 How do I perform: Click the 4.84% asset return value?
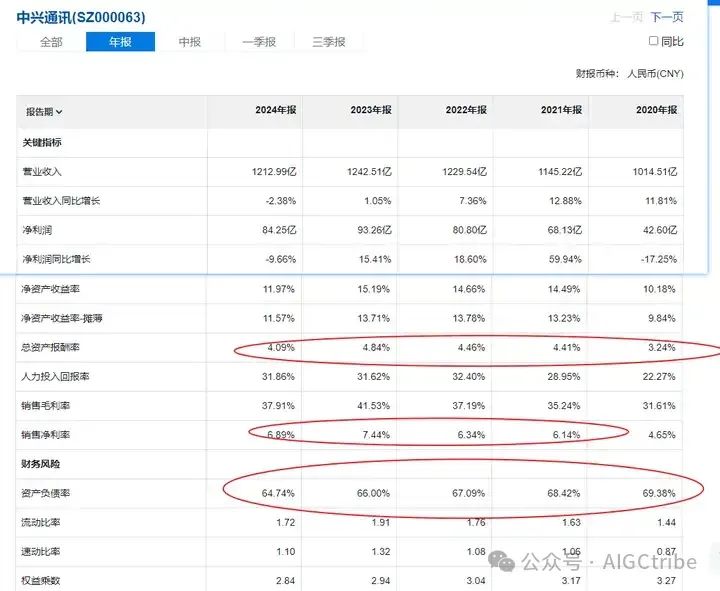tap(376, 348)
